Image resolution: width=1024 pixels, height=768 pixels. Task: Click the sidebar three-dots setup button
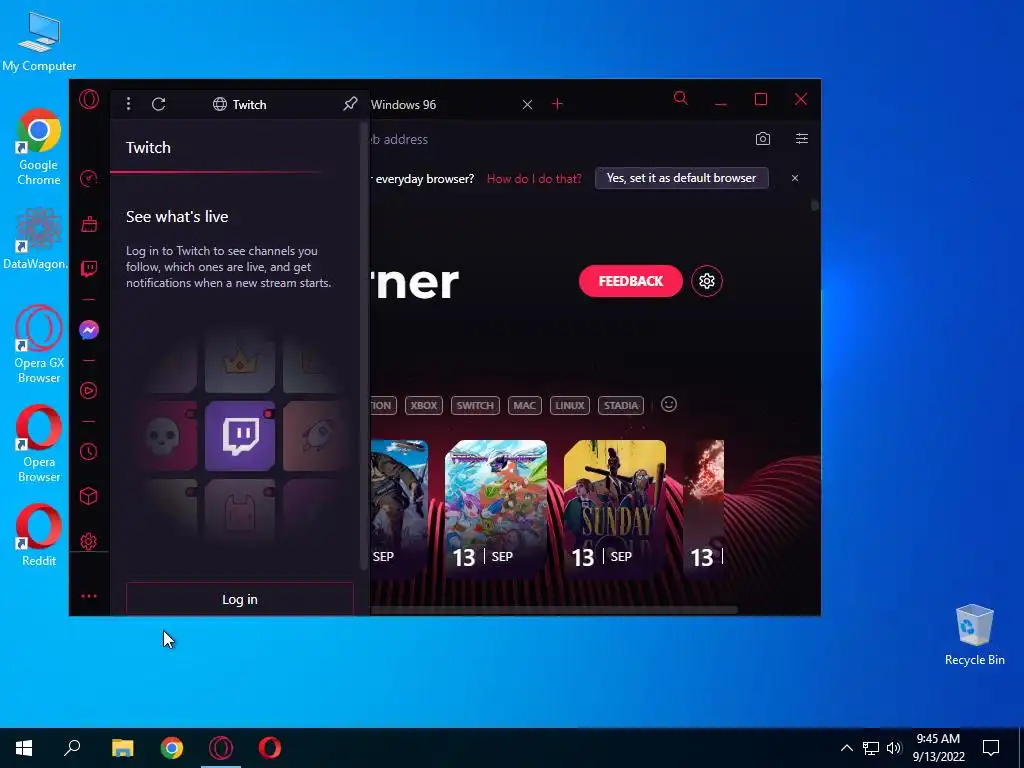tap(89, 596)
